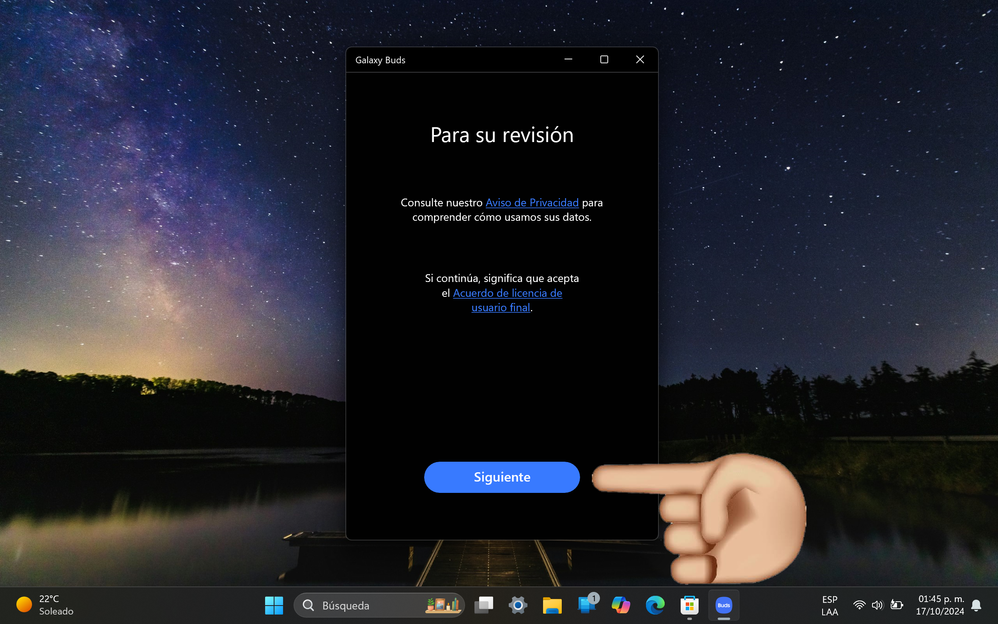
Task: Open the Windows Start menu
Action: tap(274, 605)
